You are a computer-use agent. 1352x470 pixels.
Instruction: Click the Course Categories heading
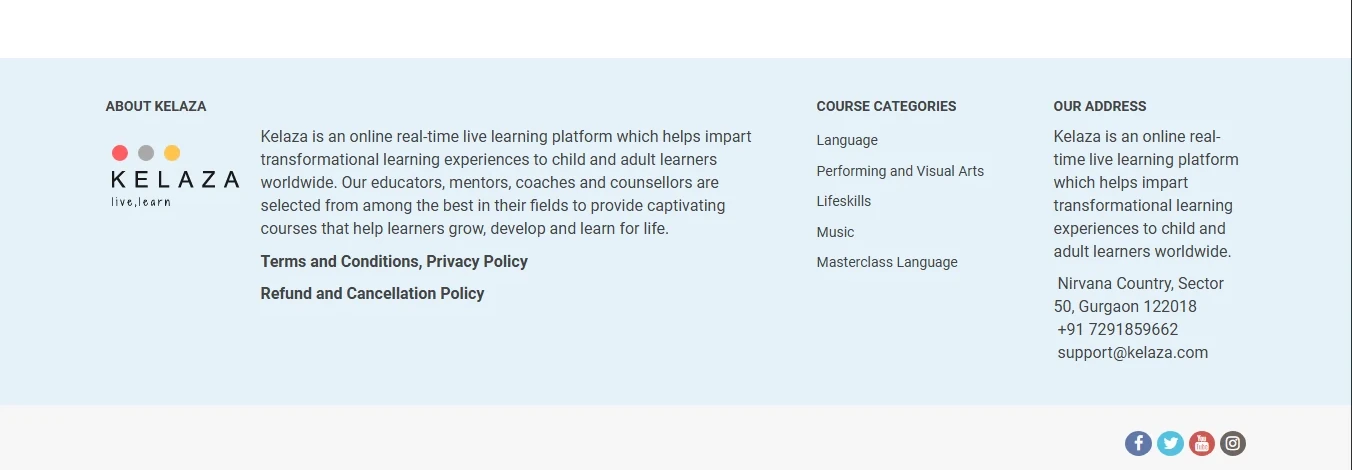(x=886, y=106)
